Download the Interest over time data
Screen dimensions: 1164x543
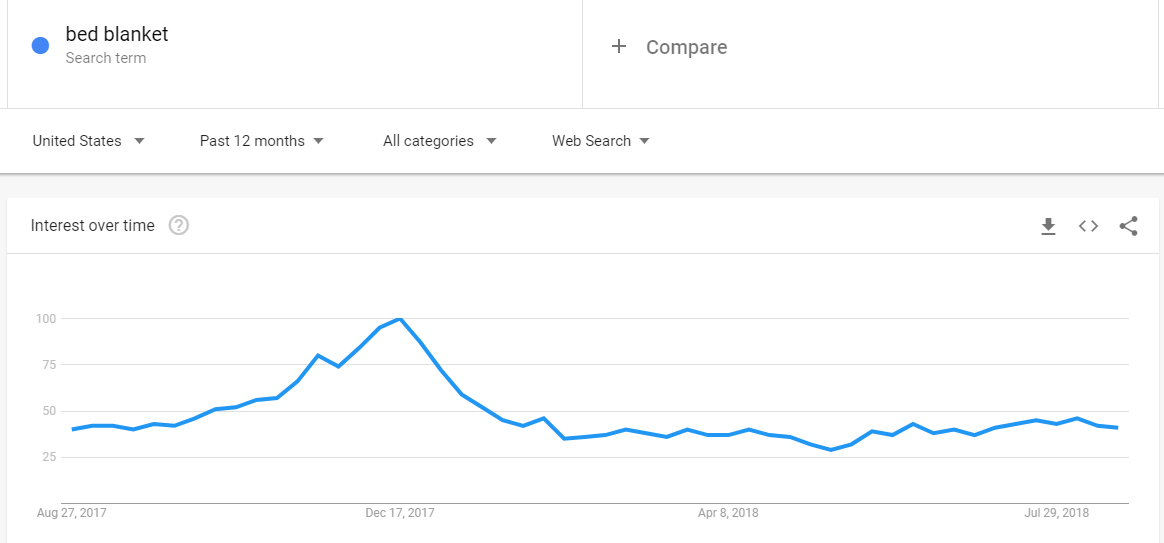pos(1048,226)
